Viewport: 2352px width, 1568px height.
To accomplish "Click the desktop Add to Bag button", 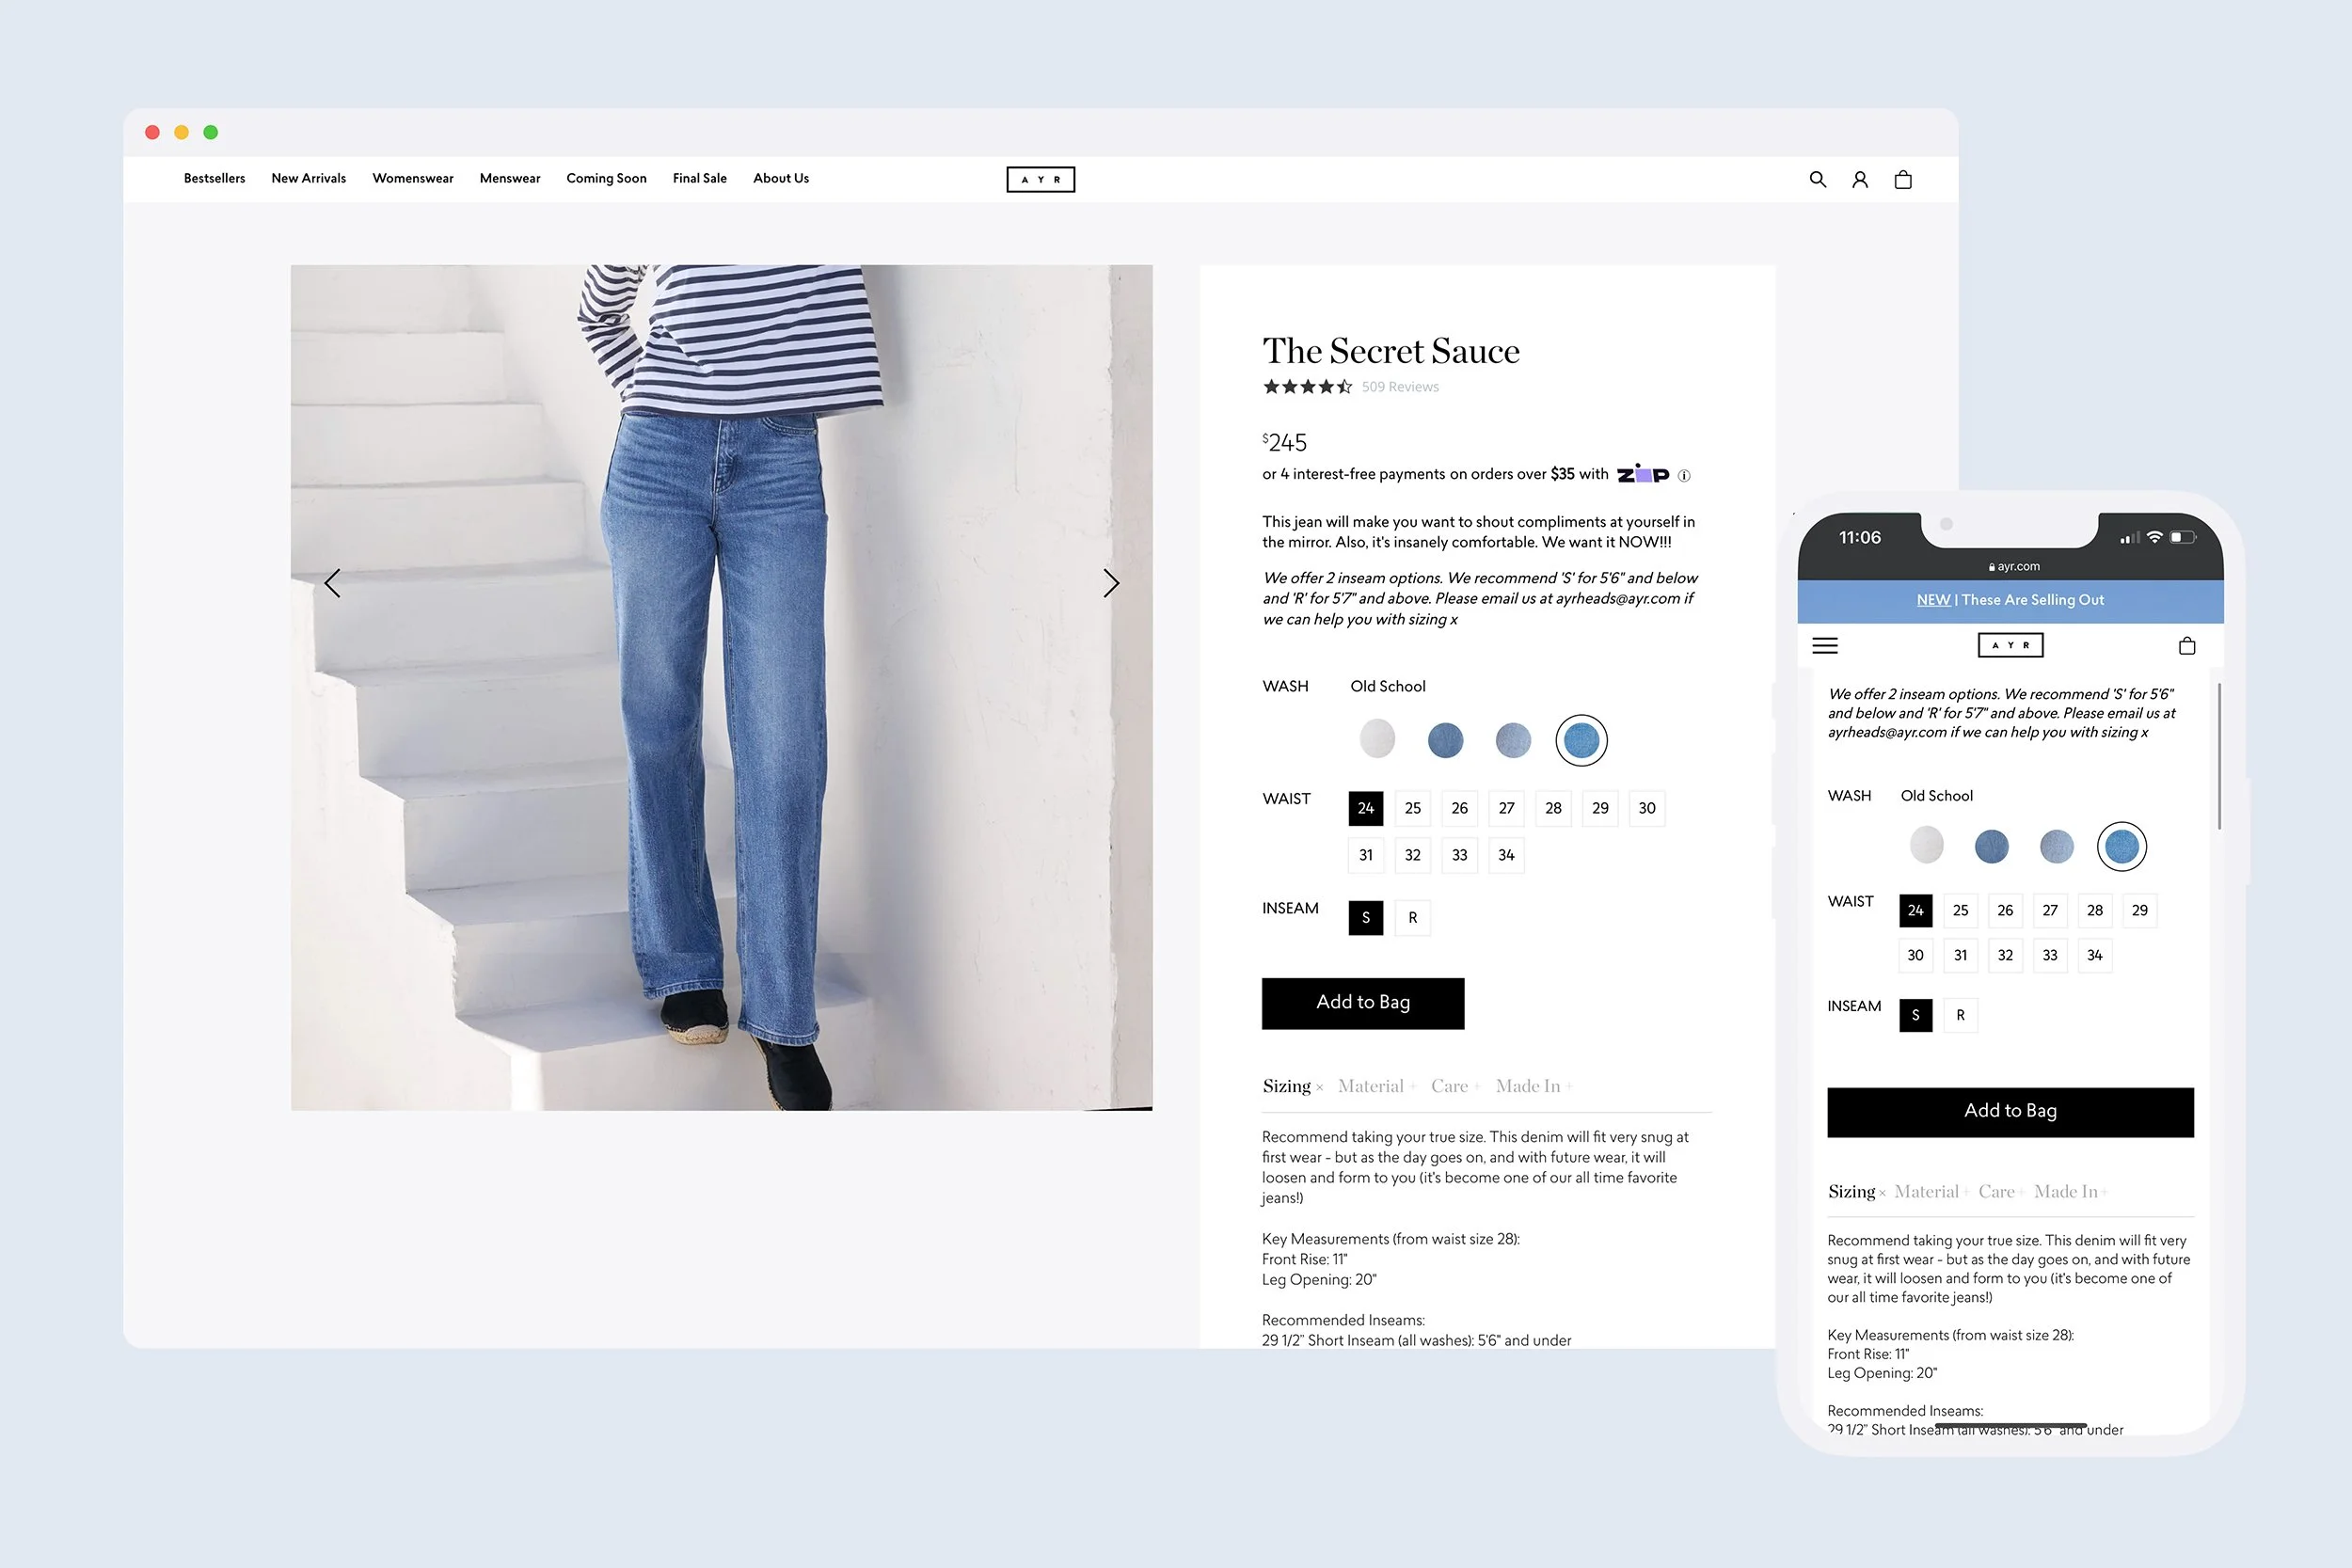I will [x=1362, y=1002].
